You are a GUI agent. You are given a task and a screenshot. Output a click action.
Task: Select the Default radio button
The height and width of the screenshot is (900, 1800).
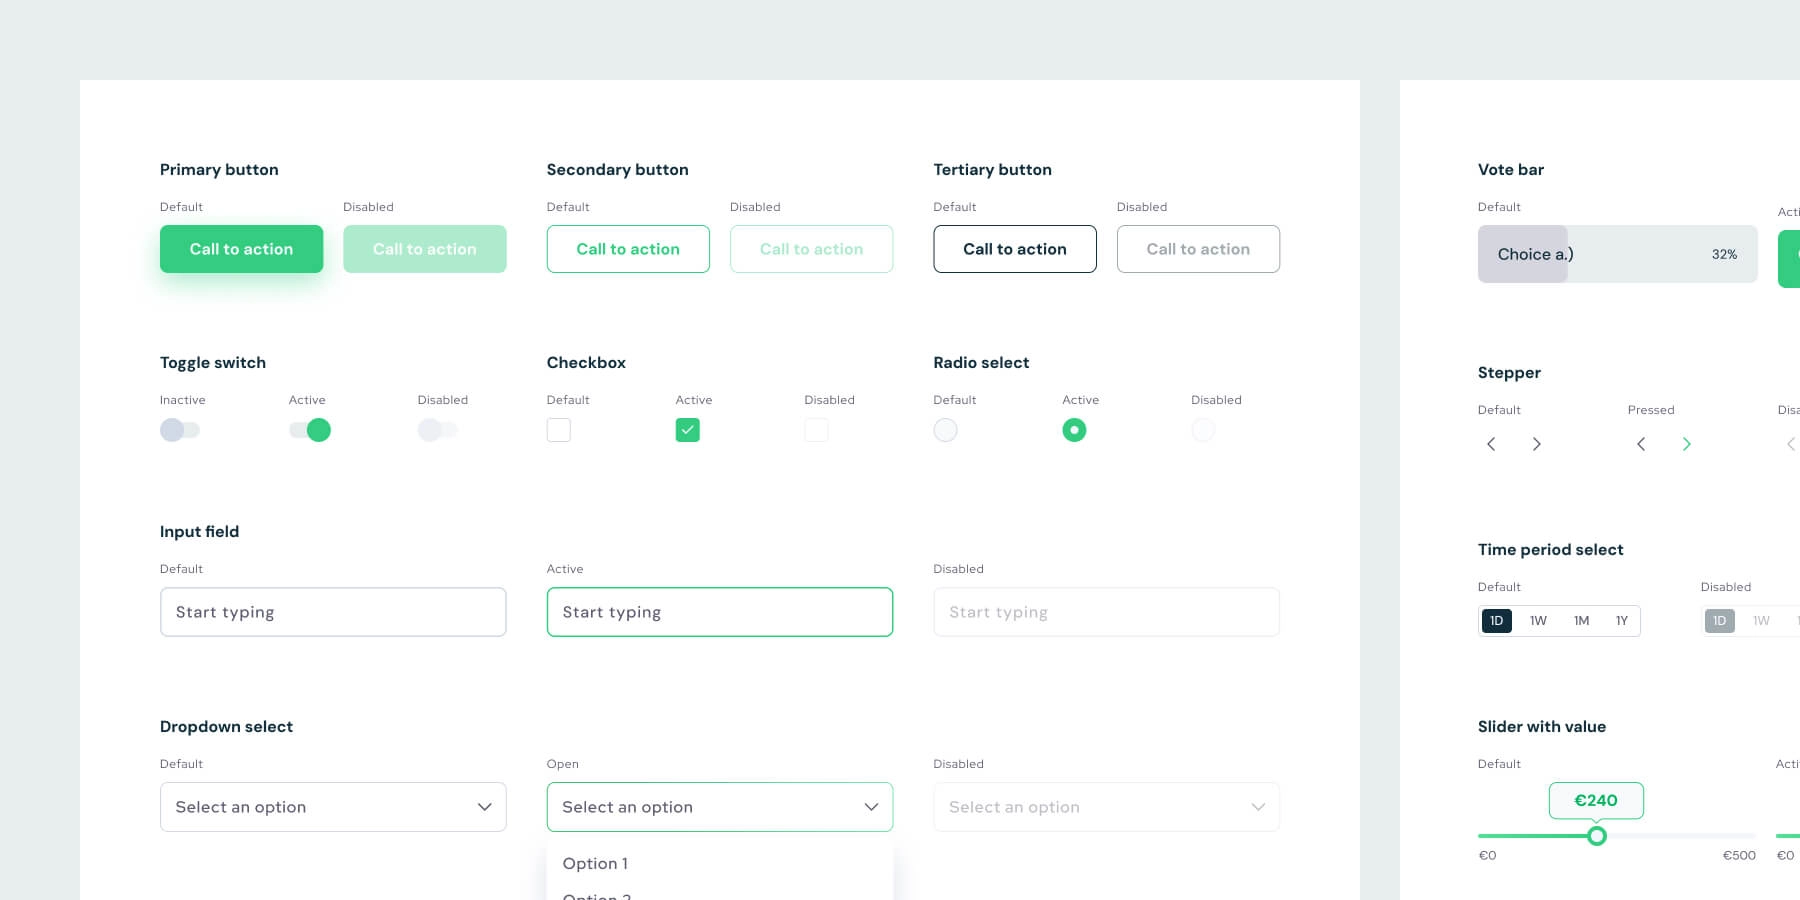pos(945,430)
